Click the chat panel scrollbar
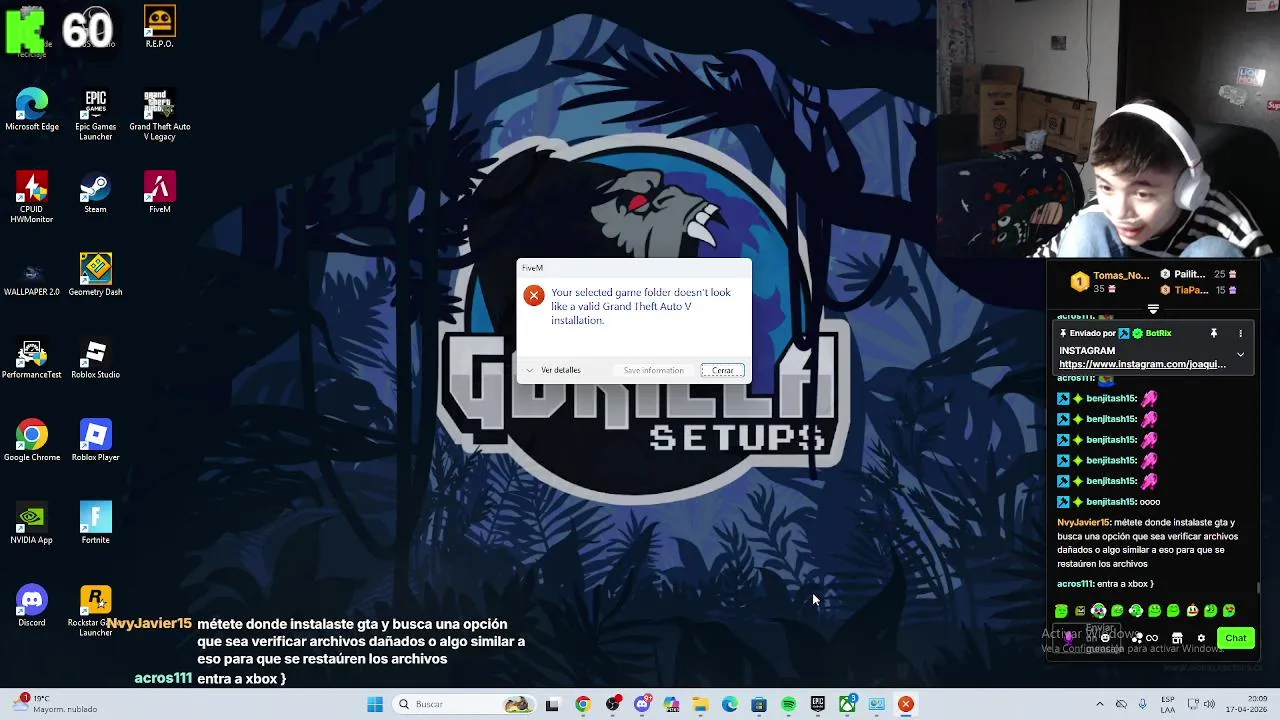Image resolution: width=1280 pixels, height=720 pixels. tap(1258, 589)
